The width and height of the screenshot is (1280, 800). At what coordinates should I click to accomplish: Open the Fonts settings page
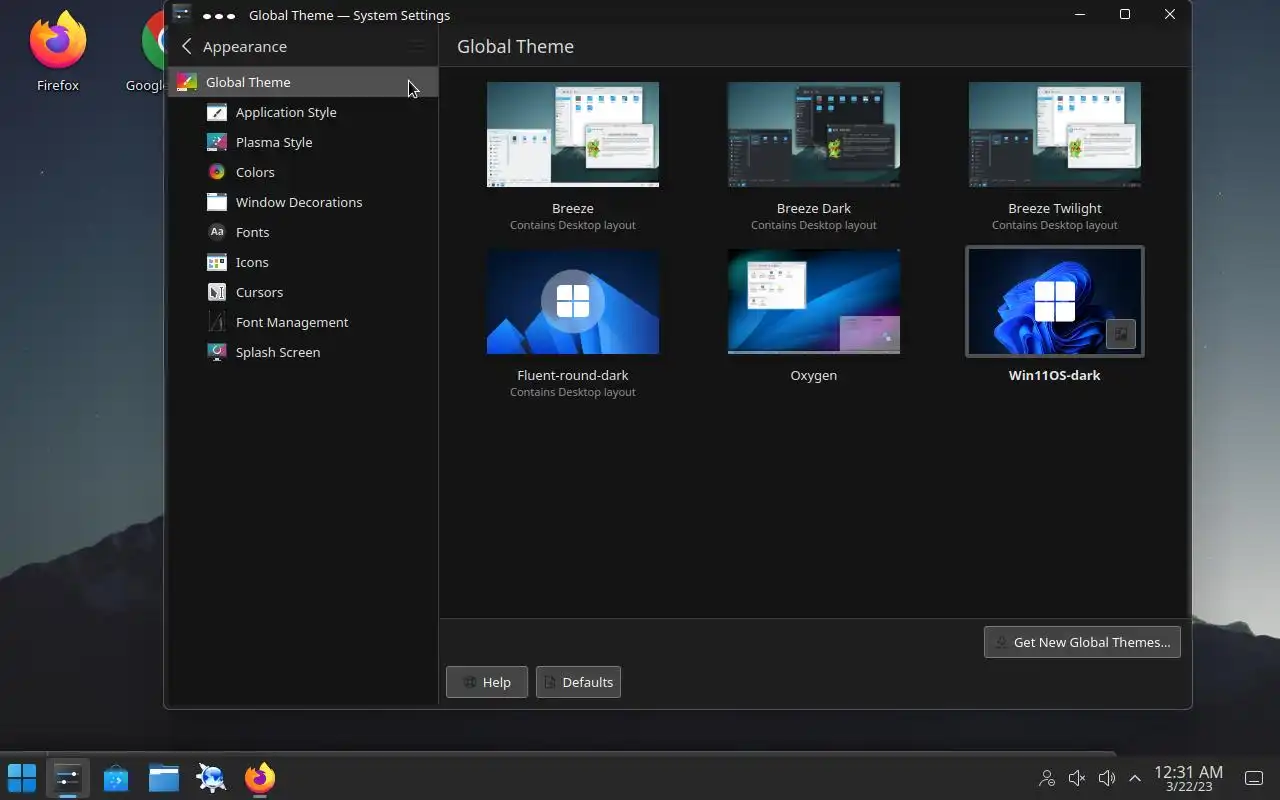click(x=252, y=232)
